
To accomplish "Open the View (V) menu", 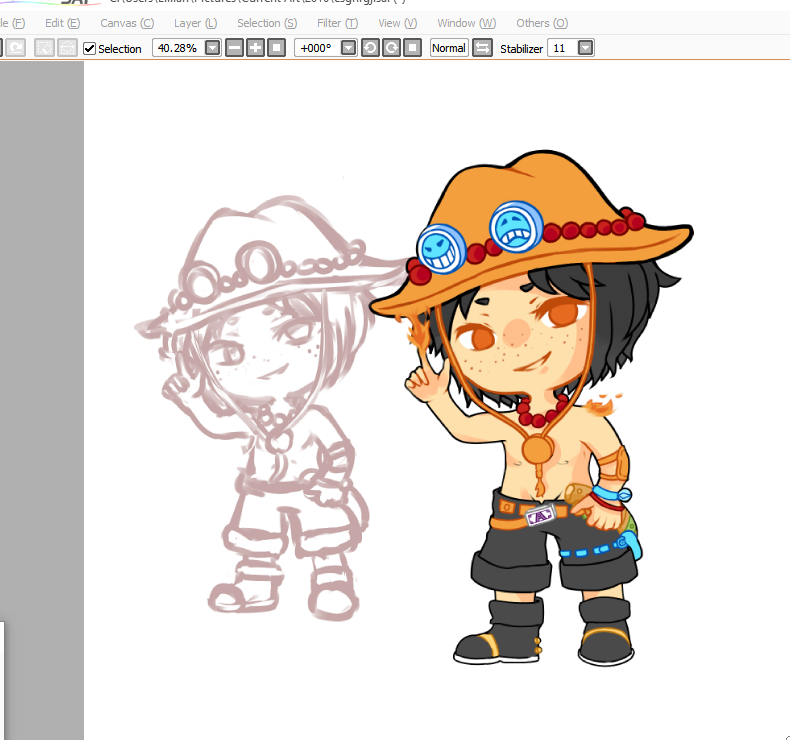I will coord(398,23).
